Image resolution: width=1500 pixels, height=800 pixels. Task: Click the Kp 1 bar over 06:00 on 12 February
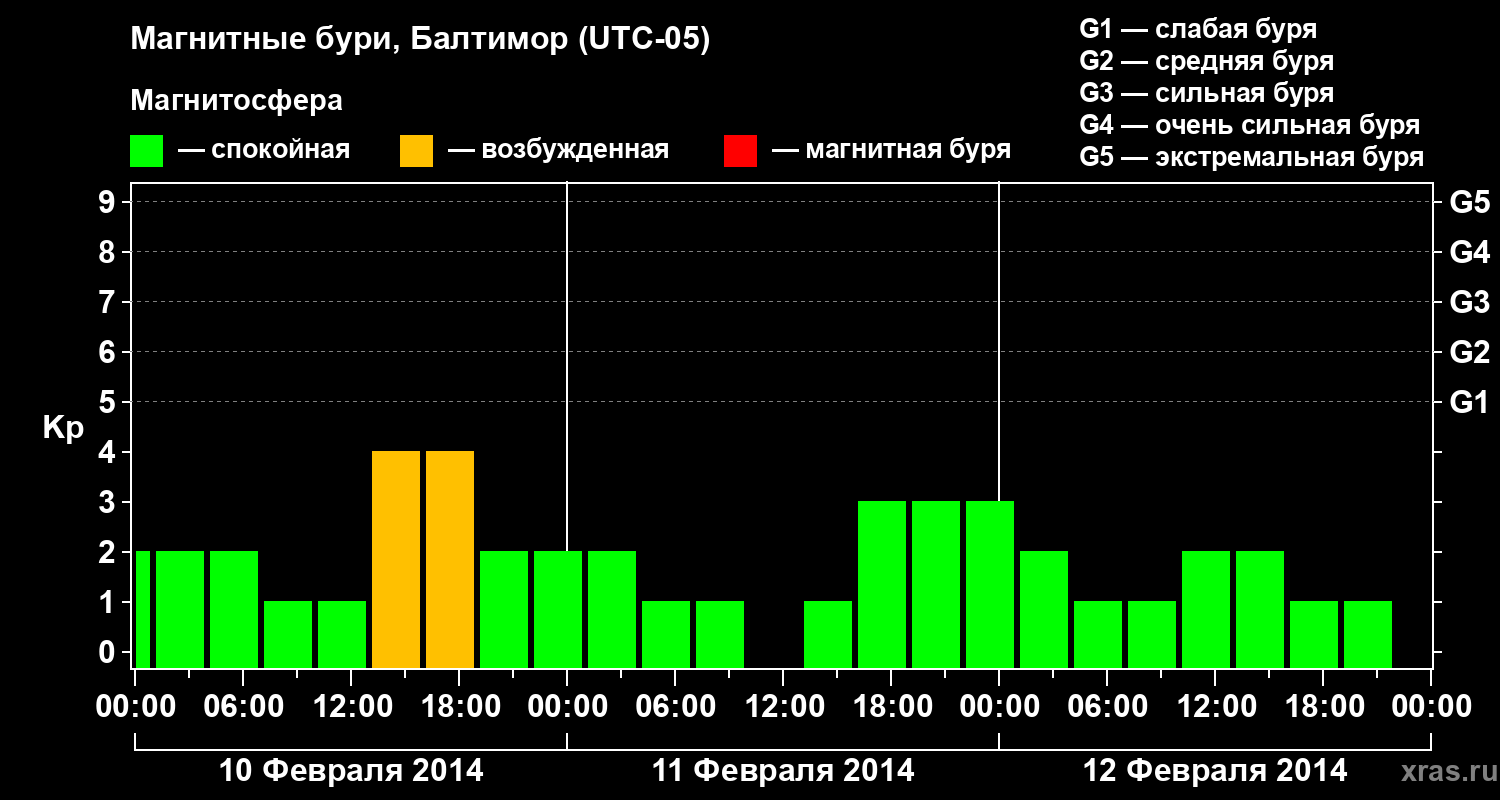click(x=1098, y=634)
